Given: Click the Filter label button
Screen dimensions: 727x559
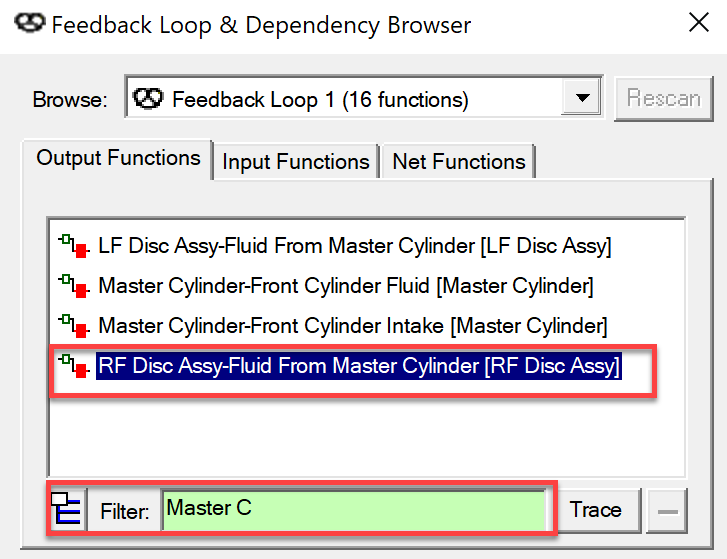Looking at the screenshot, I should [124, 511].
